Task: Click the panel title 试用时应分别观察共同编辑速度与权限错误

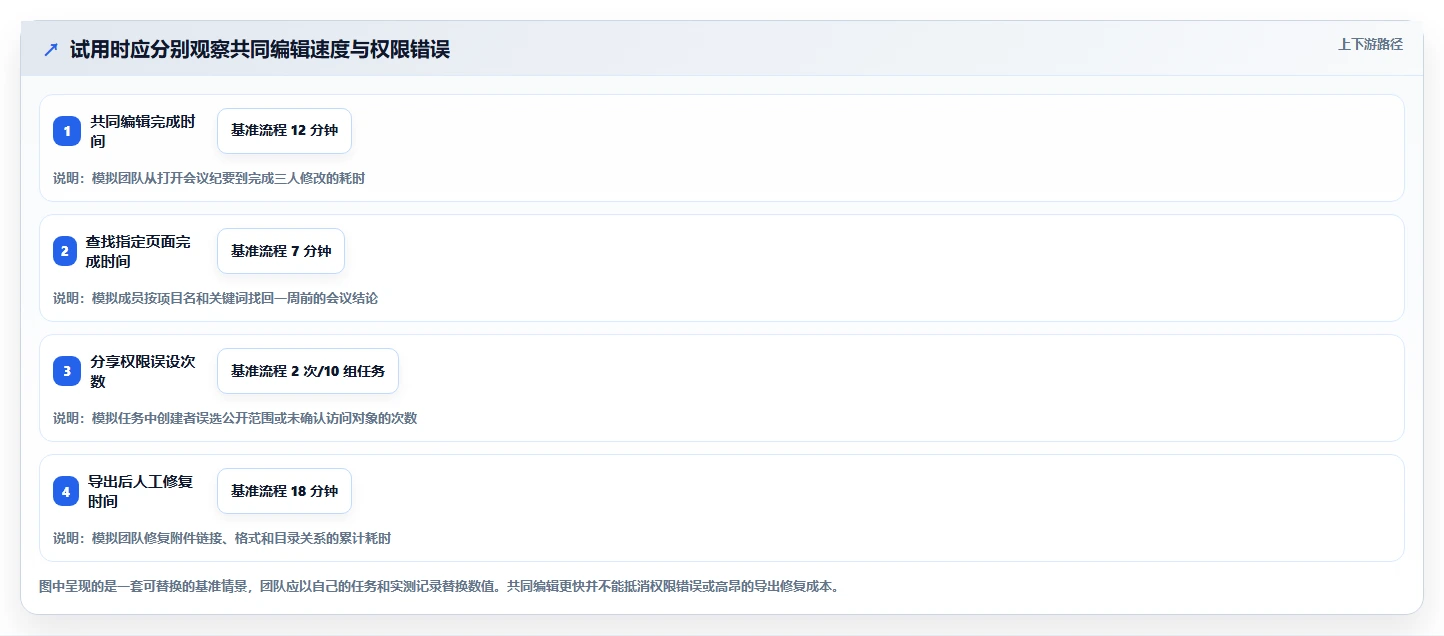Action: [260, 50]
